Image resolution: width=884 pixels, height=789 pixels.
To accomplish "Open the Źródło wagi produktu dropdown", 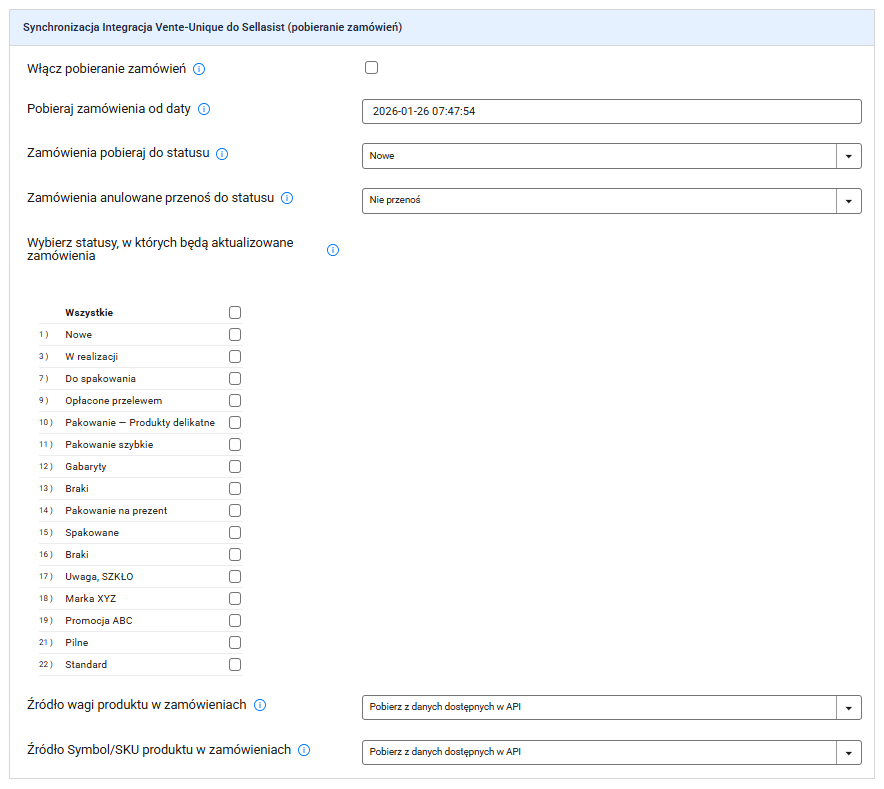I will (611, 708).
